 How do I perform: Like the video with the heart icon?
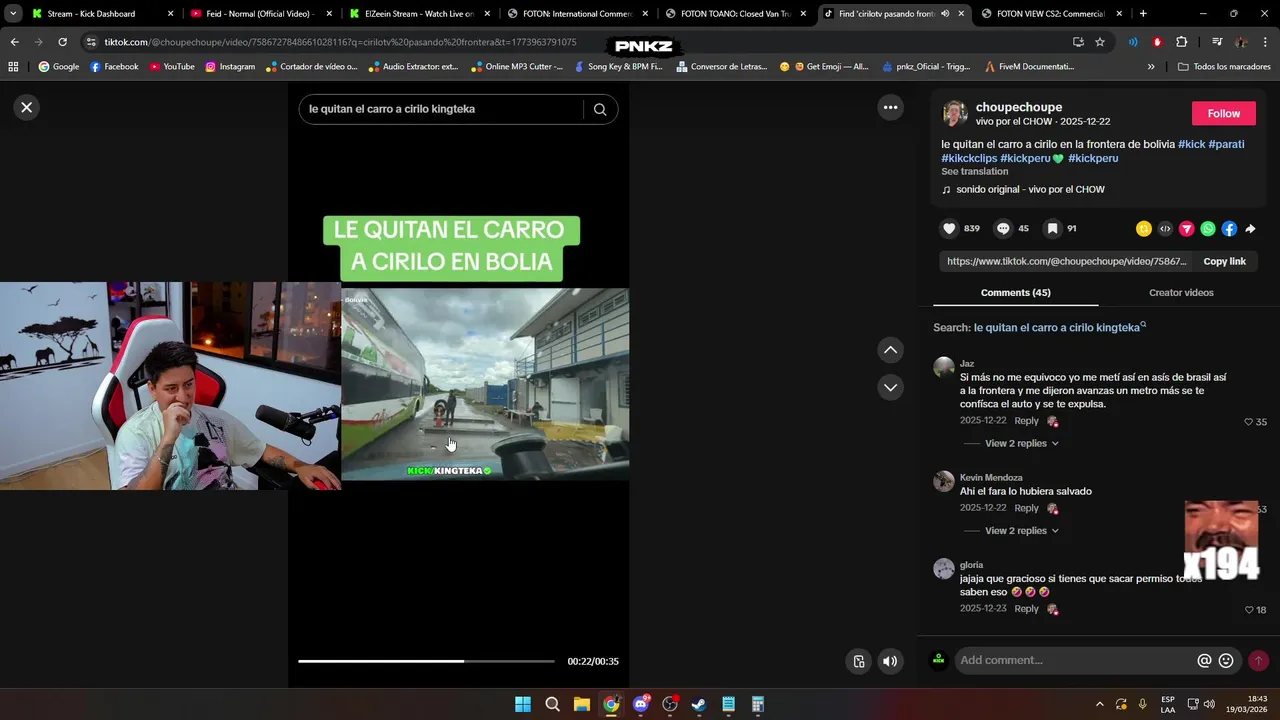(x=949, y=229)
